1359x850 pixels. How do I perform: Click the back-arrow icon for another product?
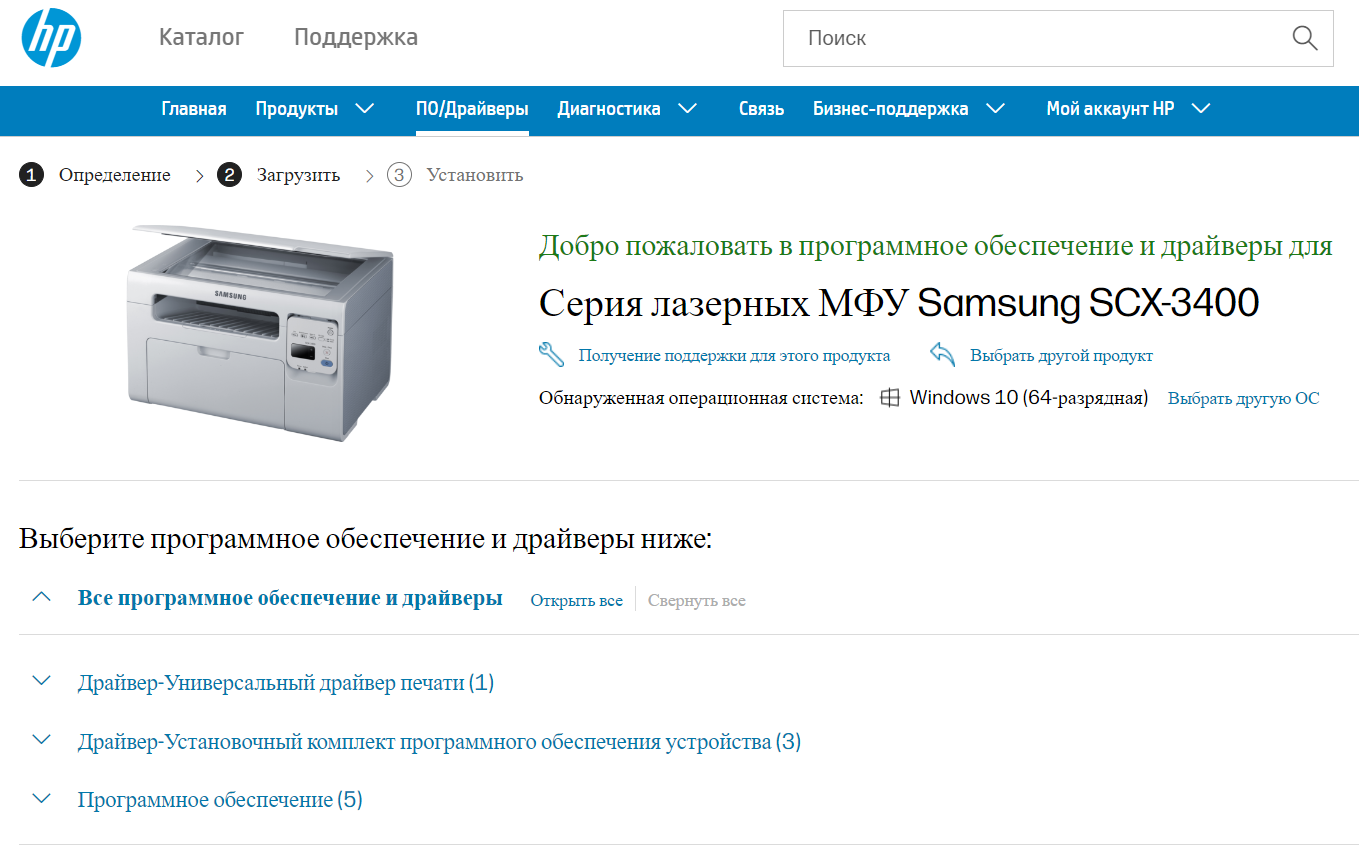[x=942, y=354]
